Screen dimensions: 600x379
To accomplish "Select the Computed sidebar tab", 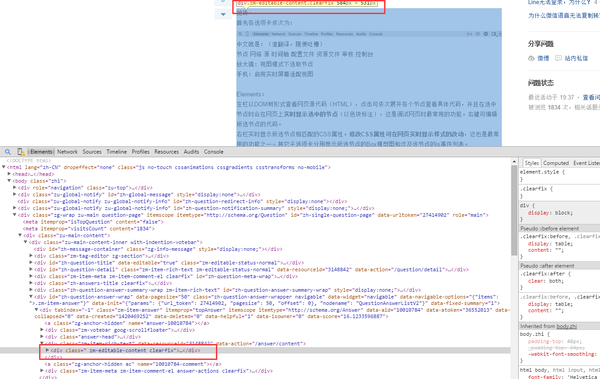I will (x=556, y=163).
